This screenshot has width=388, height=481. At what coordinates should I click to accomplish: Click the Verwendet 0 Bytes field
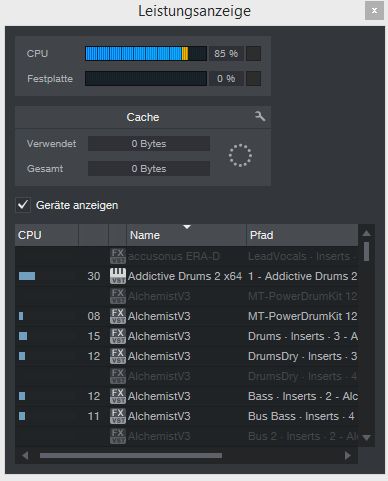[x=149, y=144]
